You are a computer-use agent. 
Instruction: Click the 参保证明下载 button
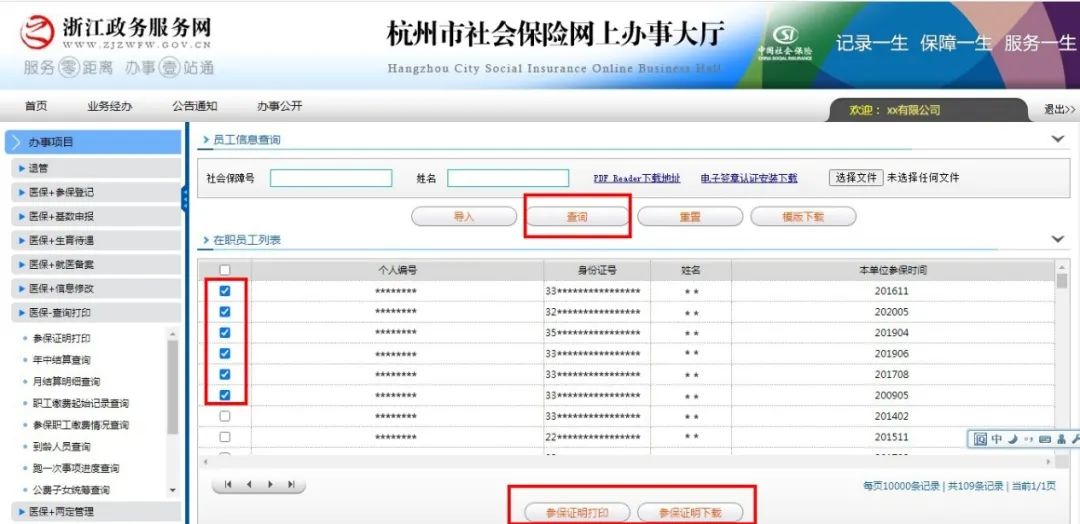690,513
